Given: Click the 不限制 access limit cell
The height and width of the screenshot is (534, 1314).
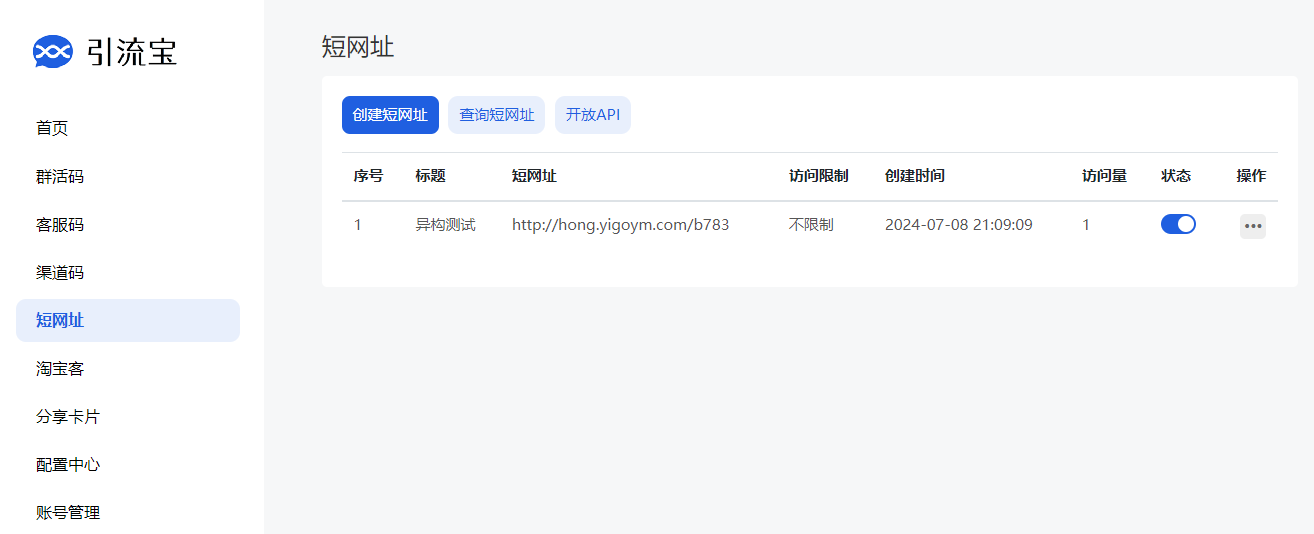Looking at the screenshot, I should coord(810,225).
